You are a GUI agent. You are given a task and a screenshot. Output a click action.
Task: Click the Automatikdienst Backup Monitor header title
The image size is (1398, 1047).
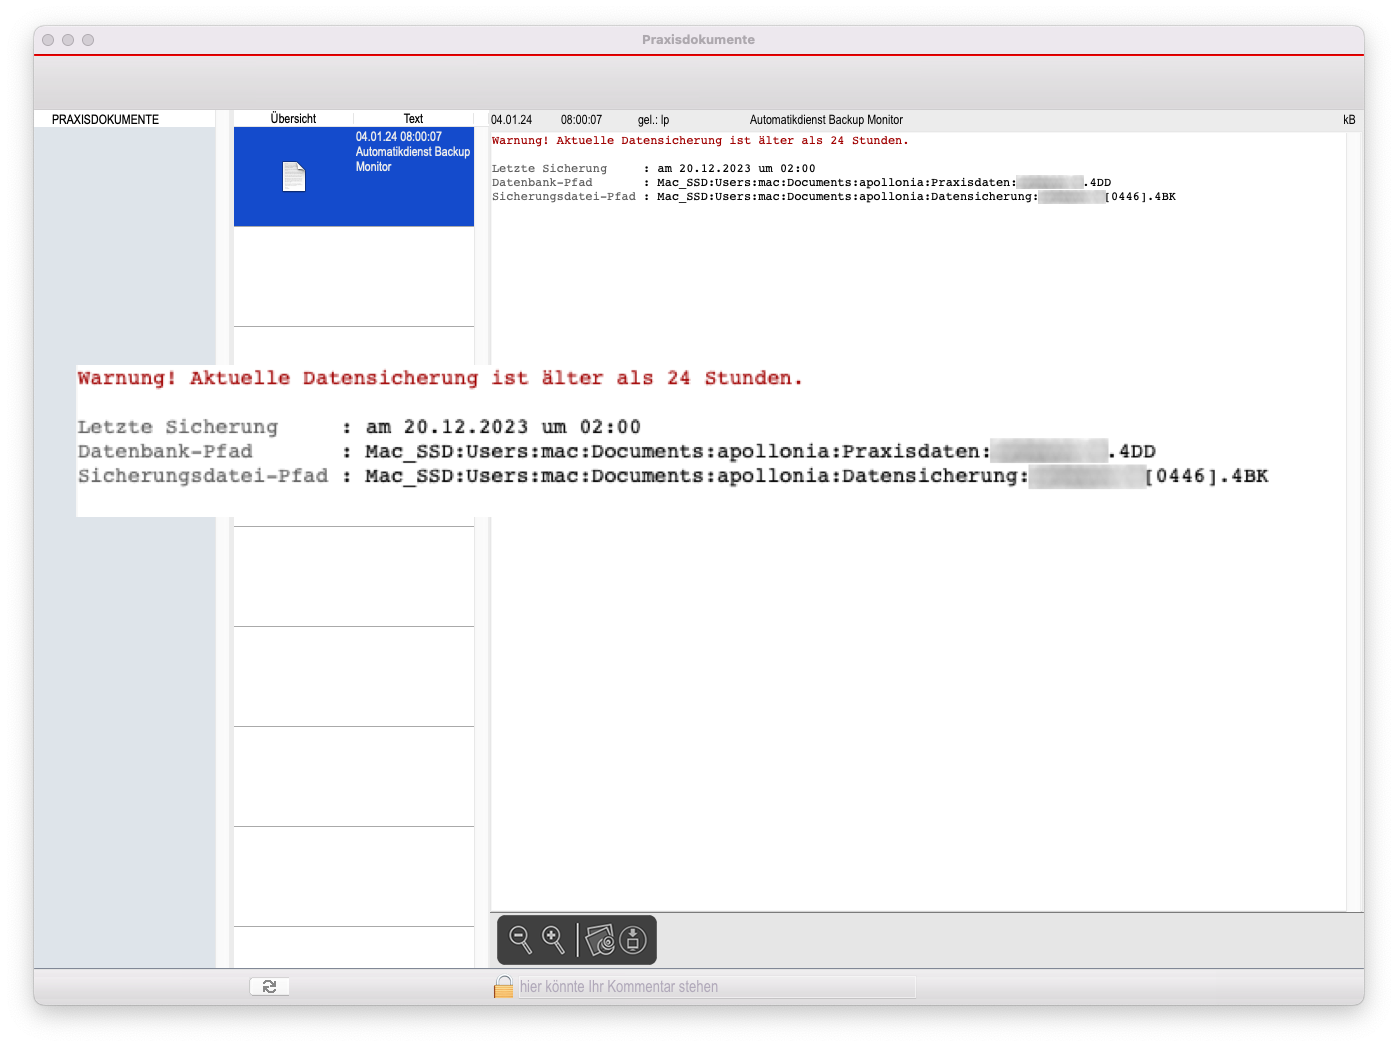(826, 120)
